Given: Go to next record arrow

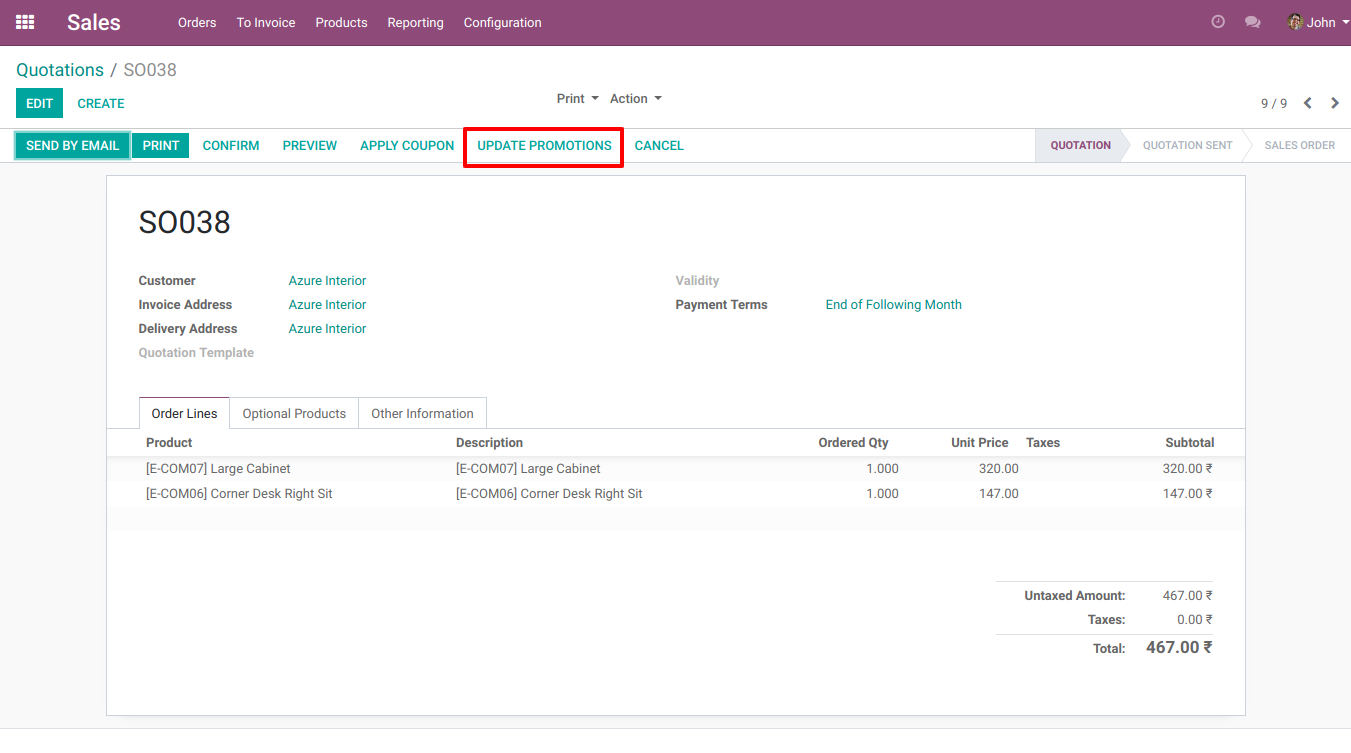Looking at the screenshot, I should (1335, 103).
